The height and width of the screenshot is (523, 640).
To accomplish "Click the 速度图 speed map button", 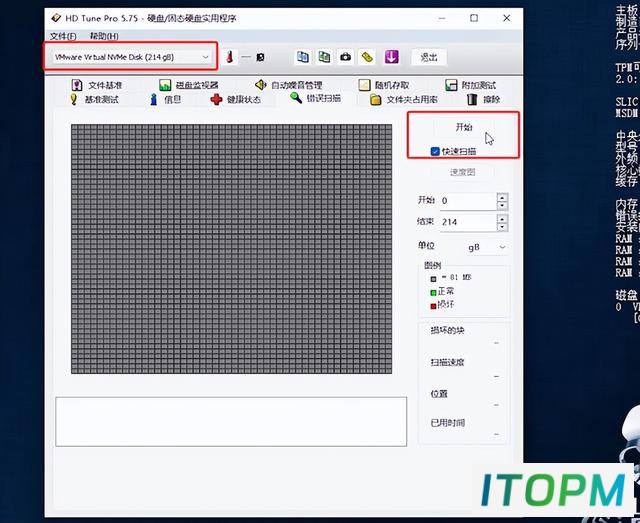I will click(x=462, y=172).
